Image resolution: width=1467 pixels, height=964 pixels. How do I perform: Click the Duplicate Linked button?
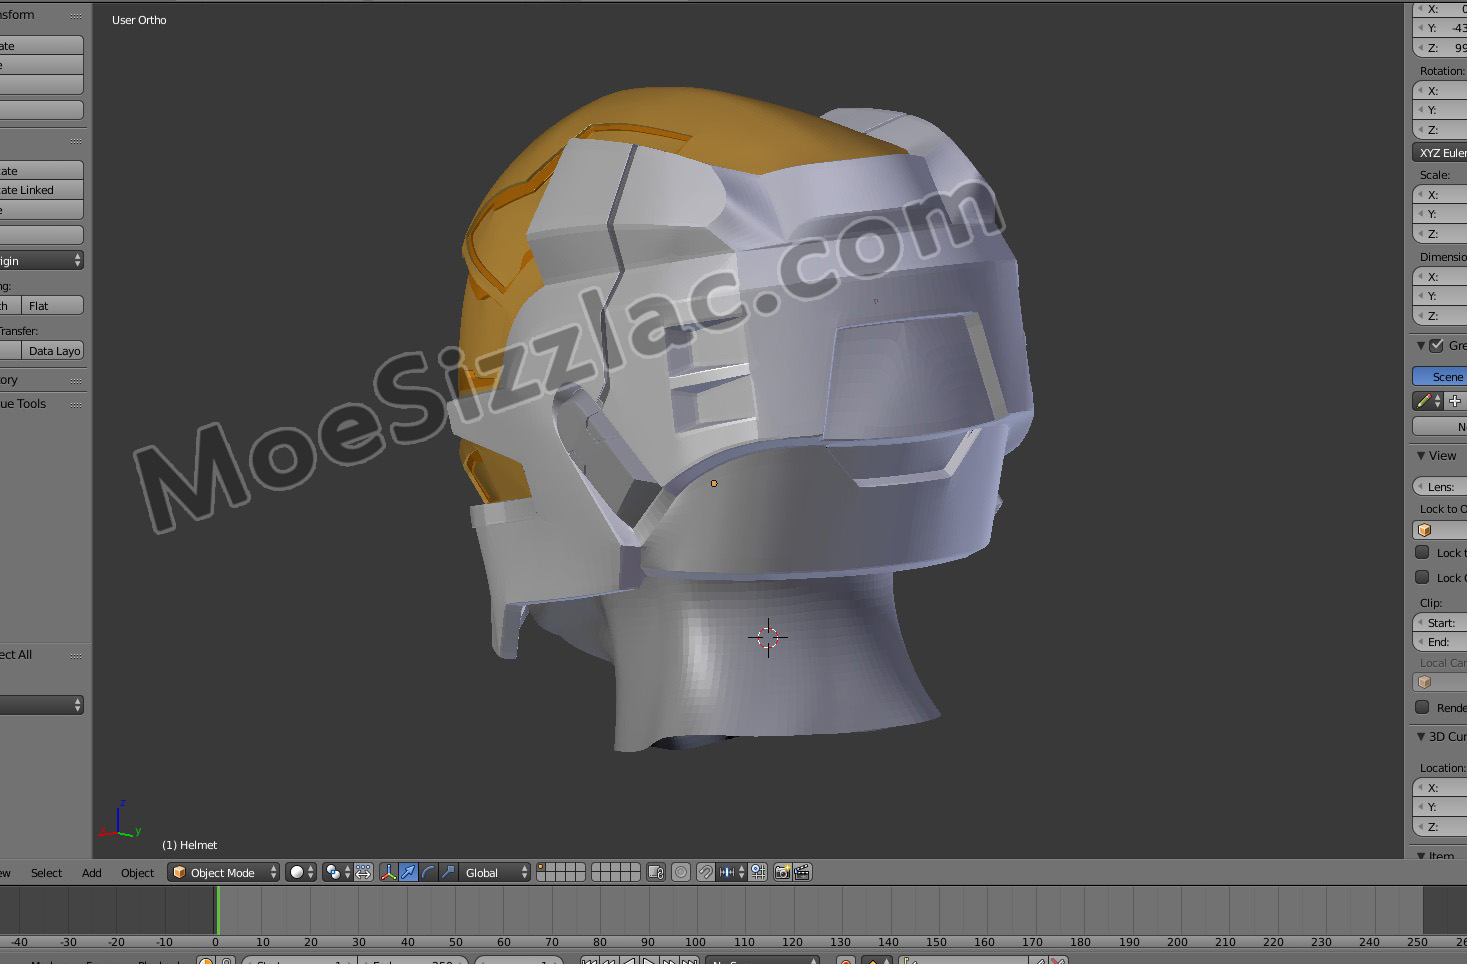point(41,190)
